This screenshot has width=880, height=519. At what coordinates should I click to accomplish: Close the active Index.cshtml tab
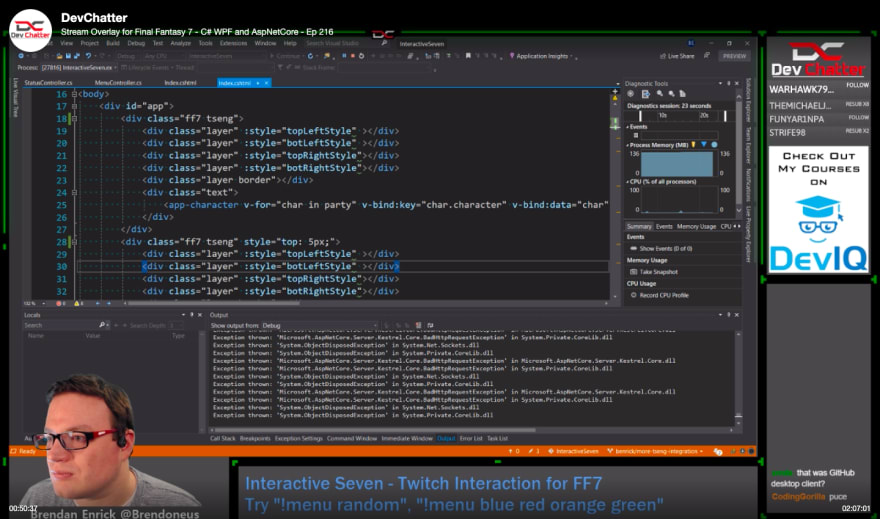point(267,82)
